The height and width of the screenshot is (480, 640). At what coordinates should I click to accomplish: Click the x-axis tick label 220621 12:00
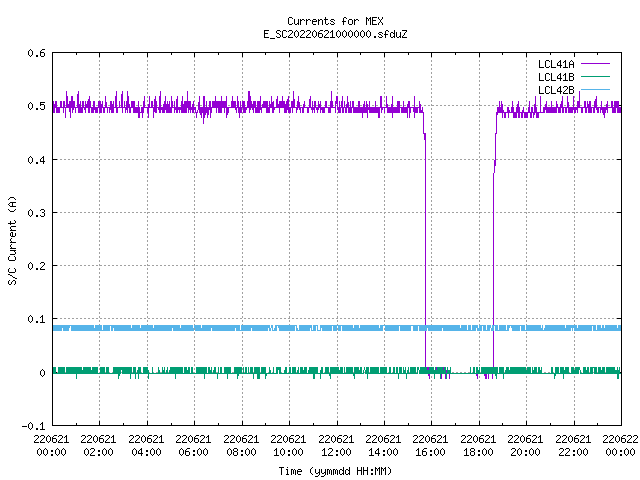pos(336,445)
